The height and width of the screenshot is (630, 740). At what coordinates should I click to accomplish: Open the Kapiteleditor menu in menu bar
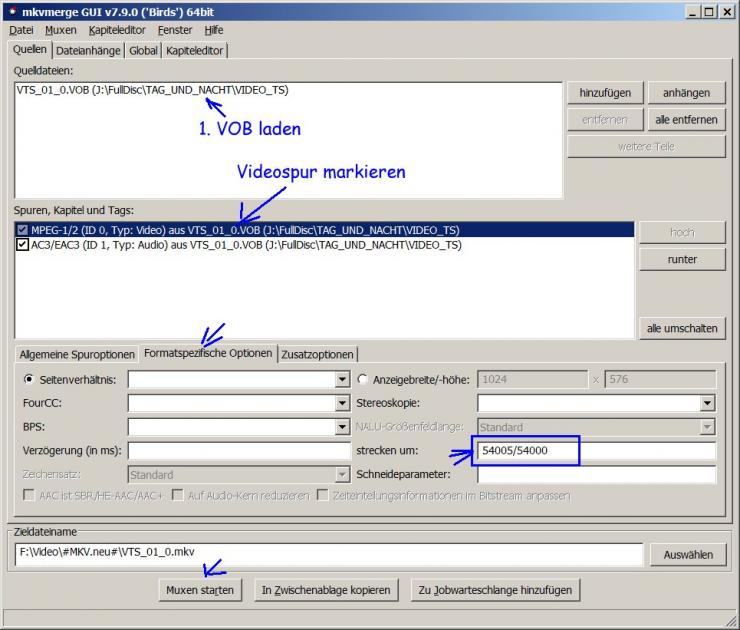117,30
